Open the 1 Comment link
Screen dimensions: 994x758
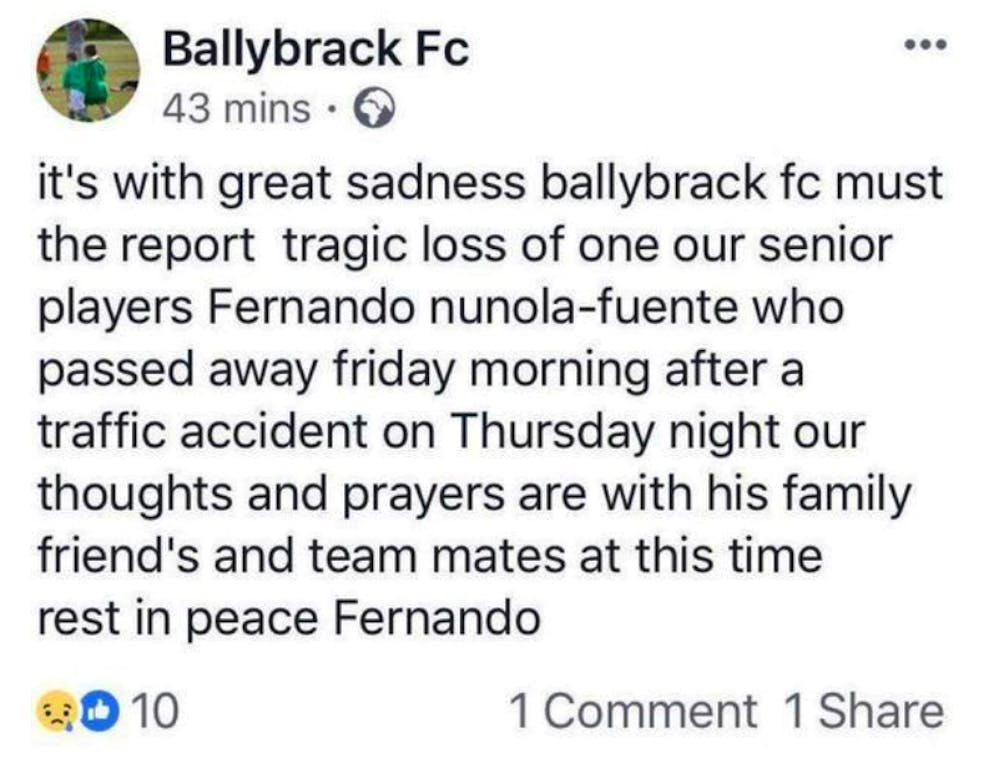coord(633,711)
